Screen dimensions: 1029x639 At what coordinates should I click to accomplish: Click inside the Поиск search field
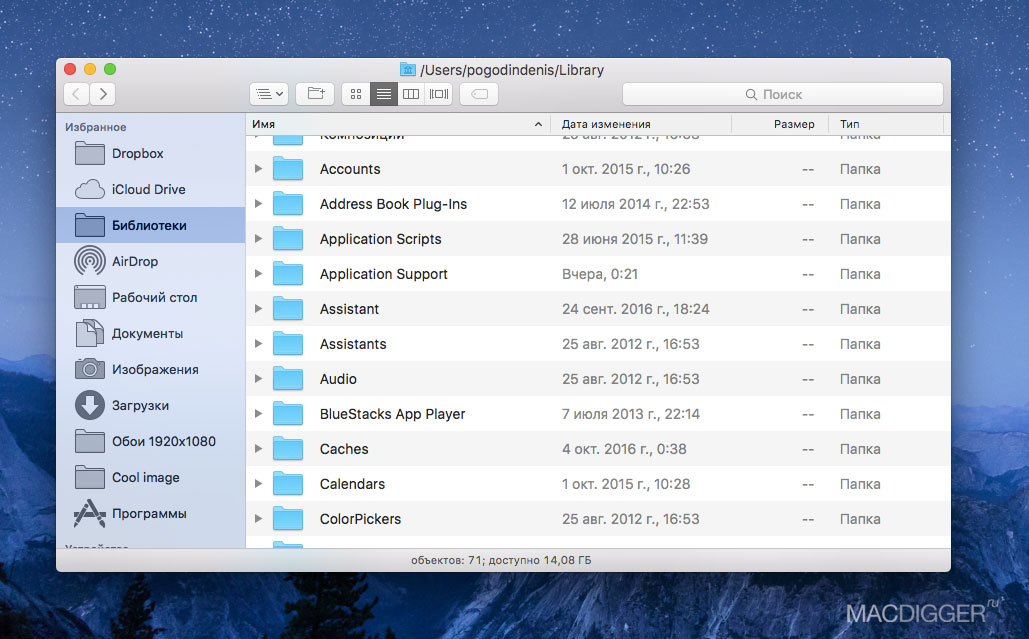pos(781,93)
